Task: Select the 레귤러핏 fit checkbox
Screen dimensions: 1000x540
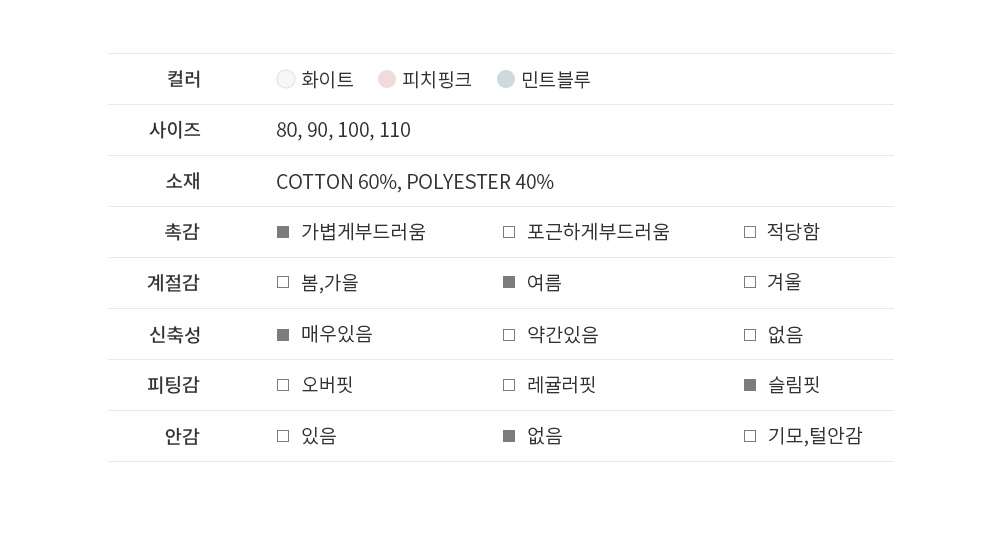Action: click(509, 385)
